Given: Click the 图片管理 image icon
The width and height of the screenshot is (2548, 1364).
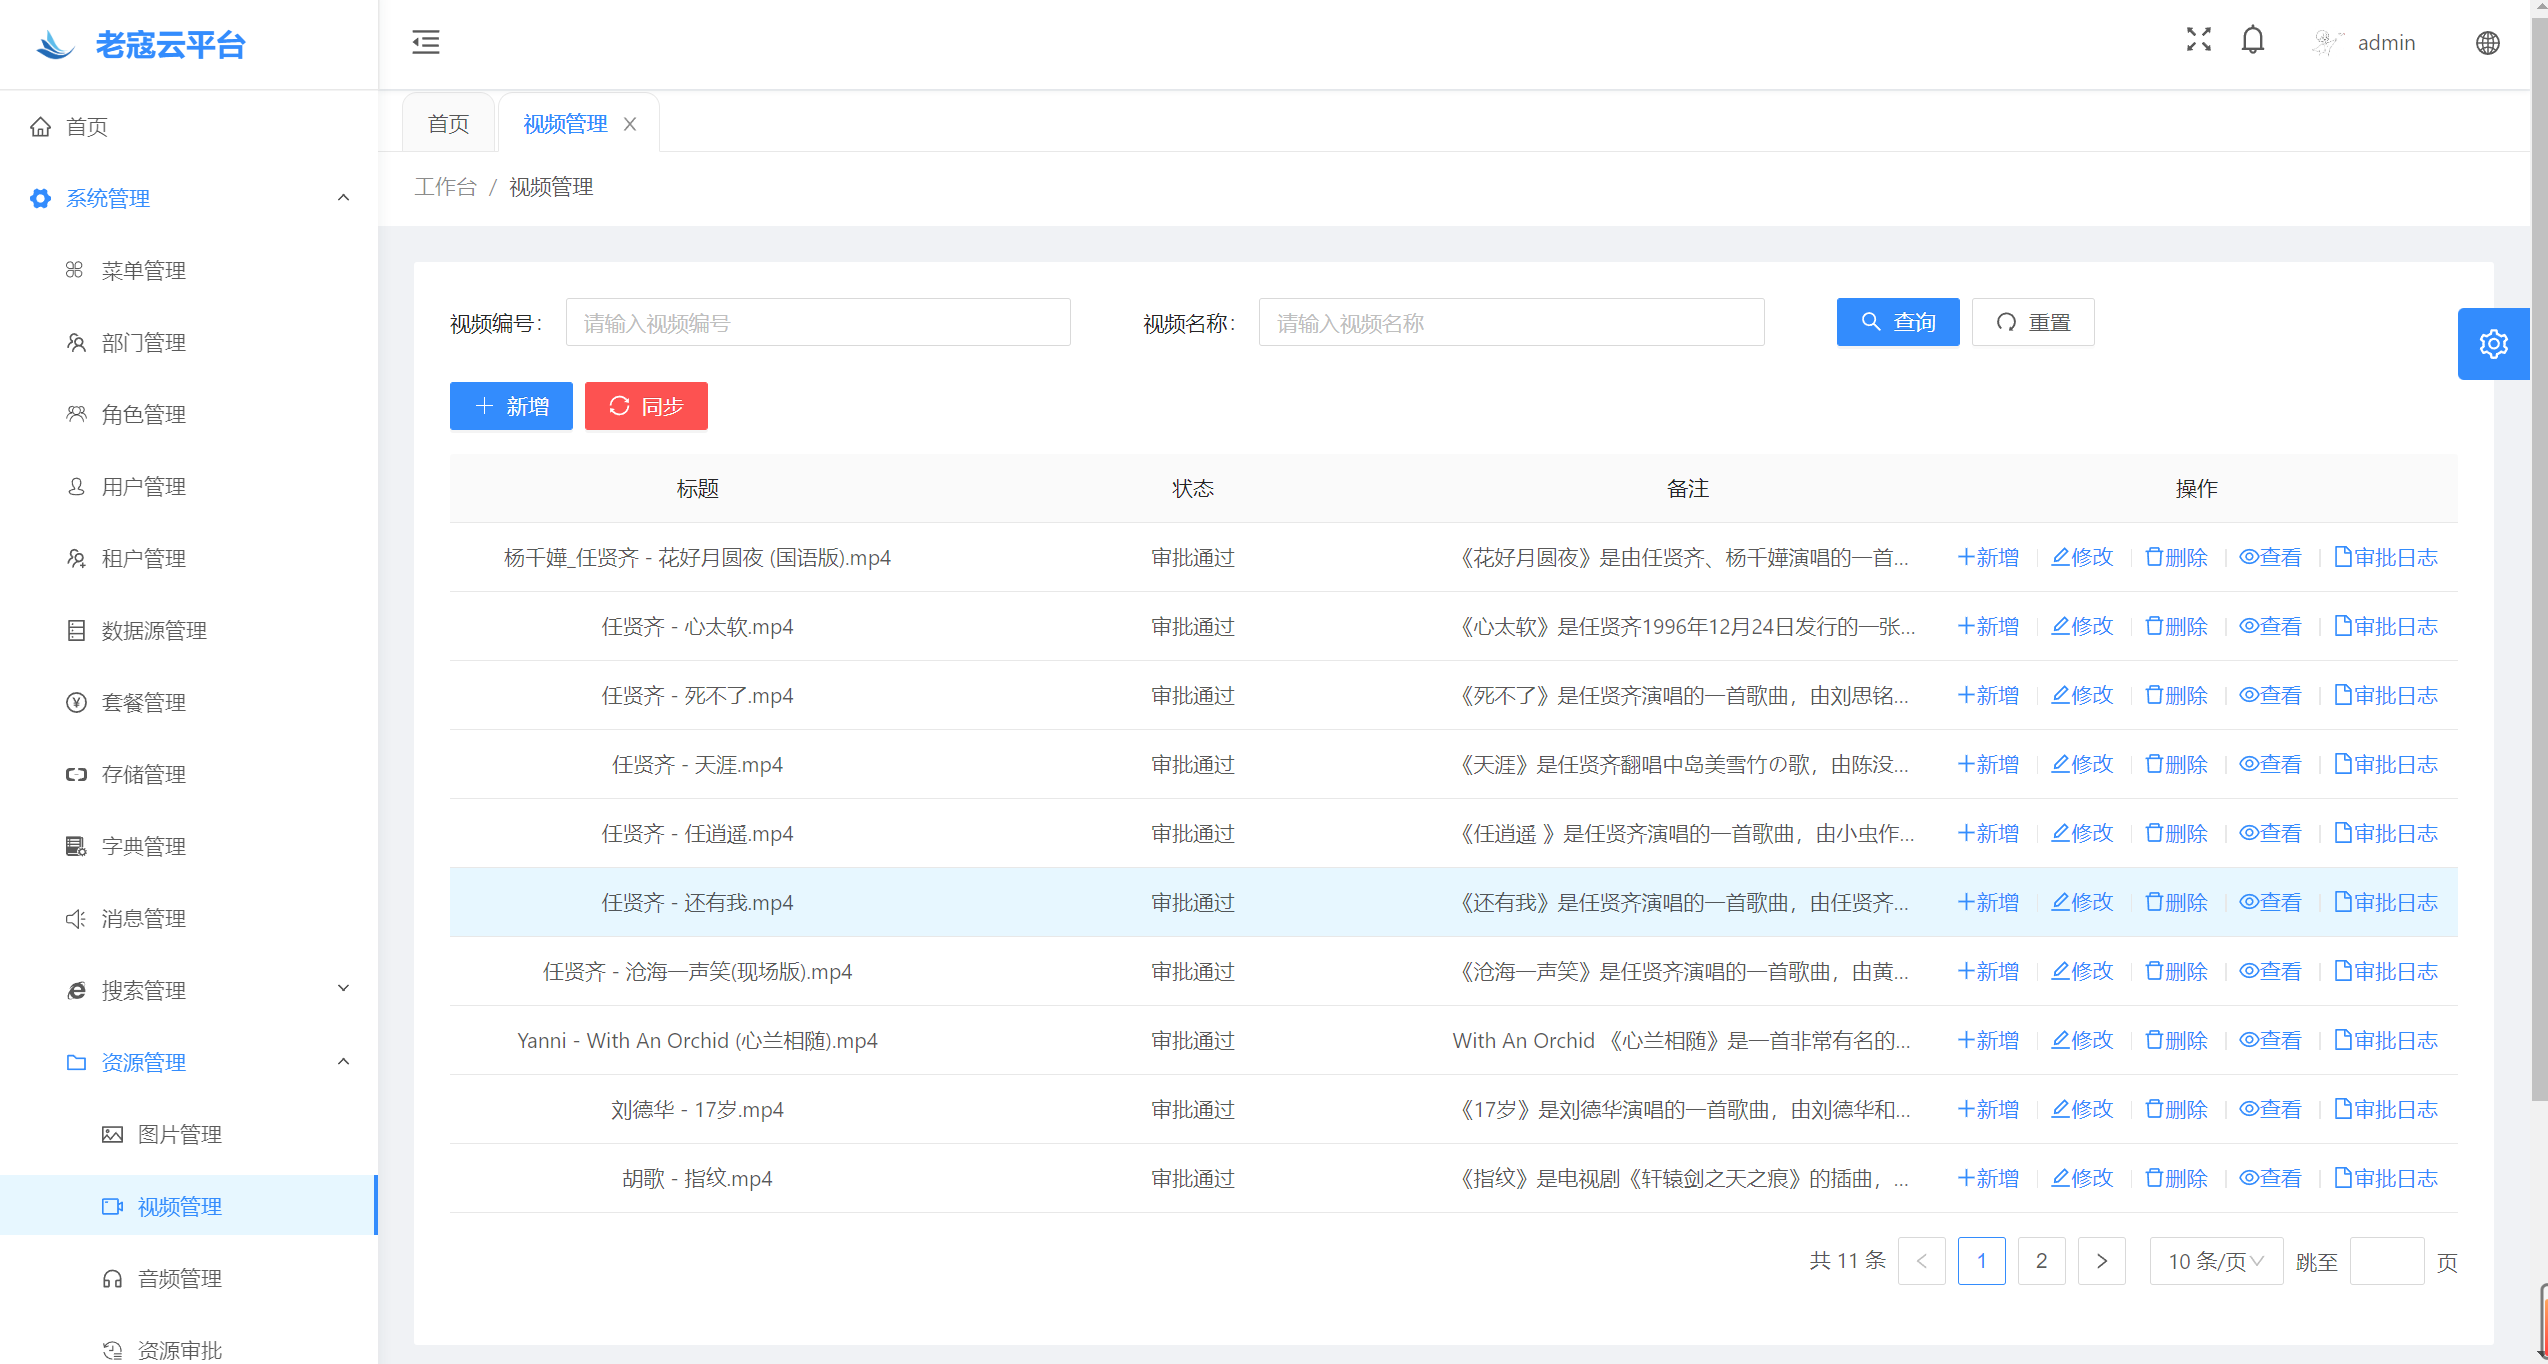Looking at the screenshot, I should (113, 1135).
